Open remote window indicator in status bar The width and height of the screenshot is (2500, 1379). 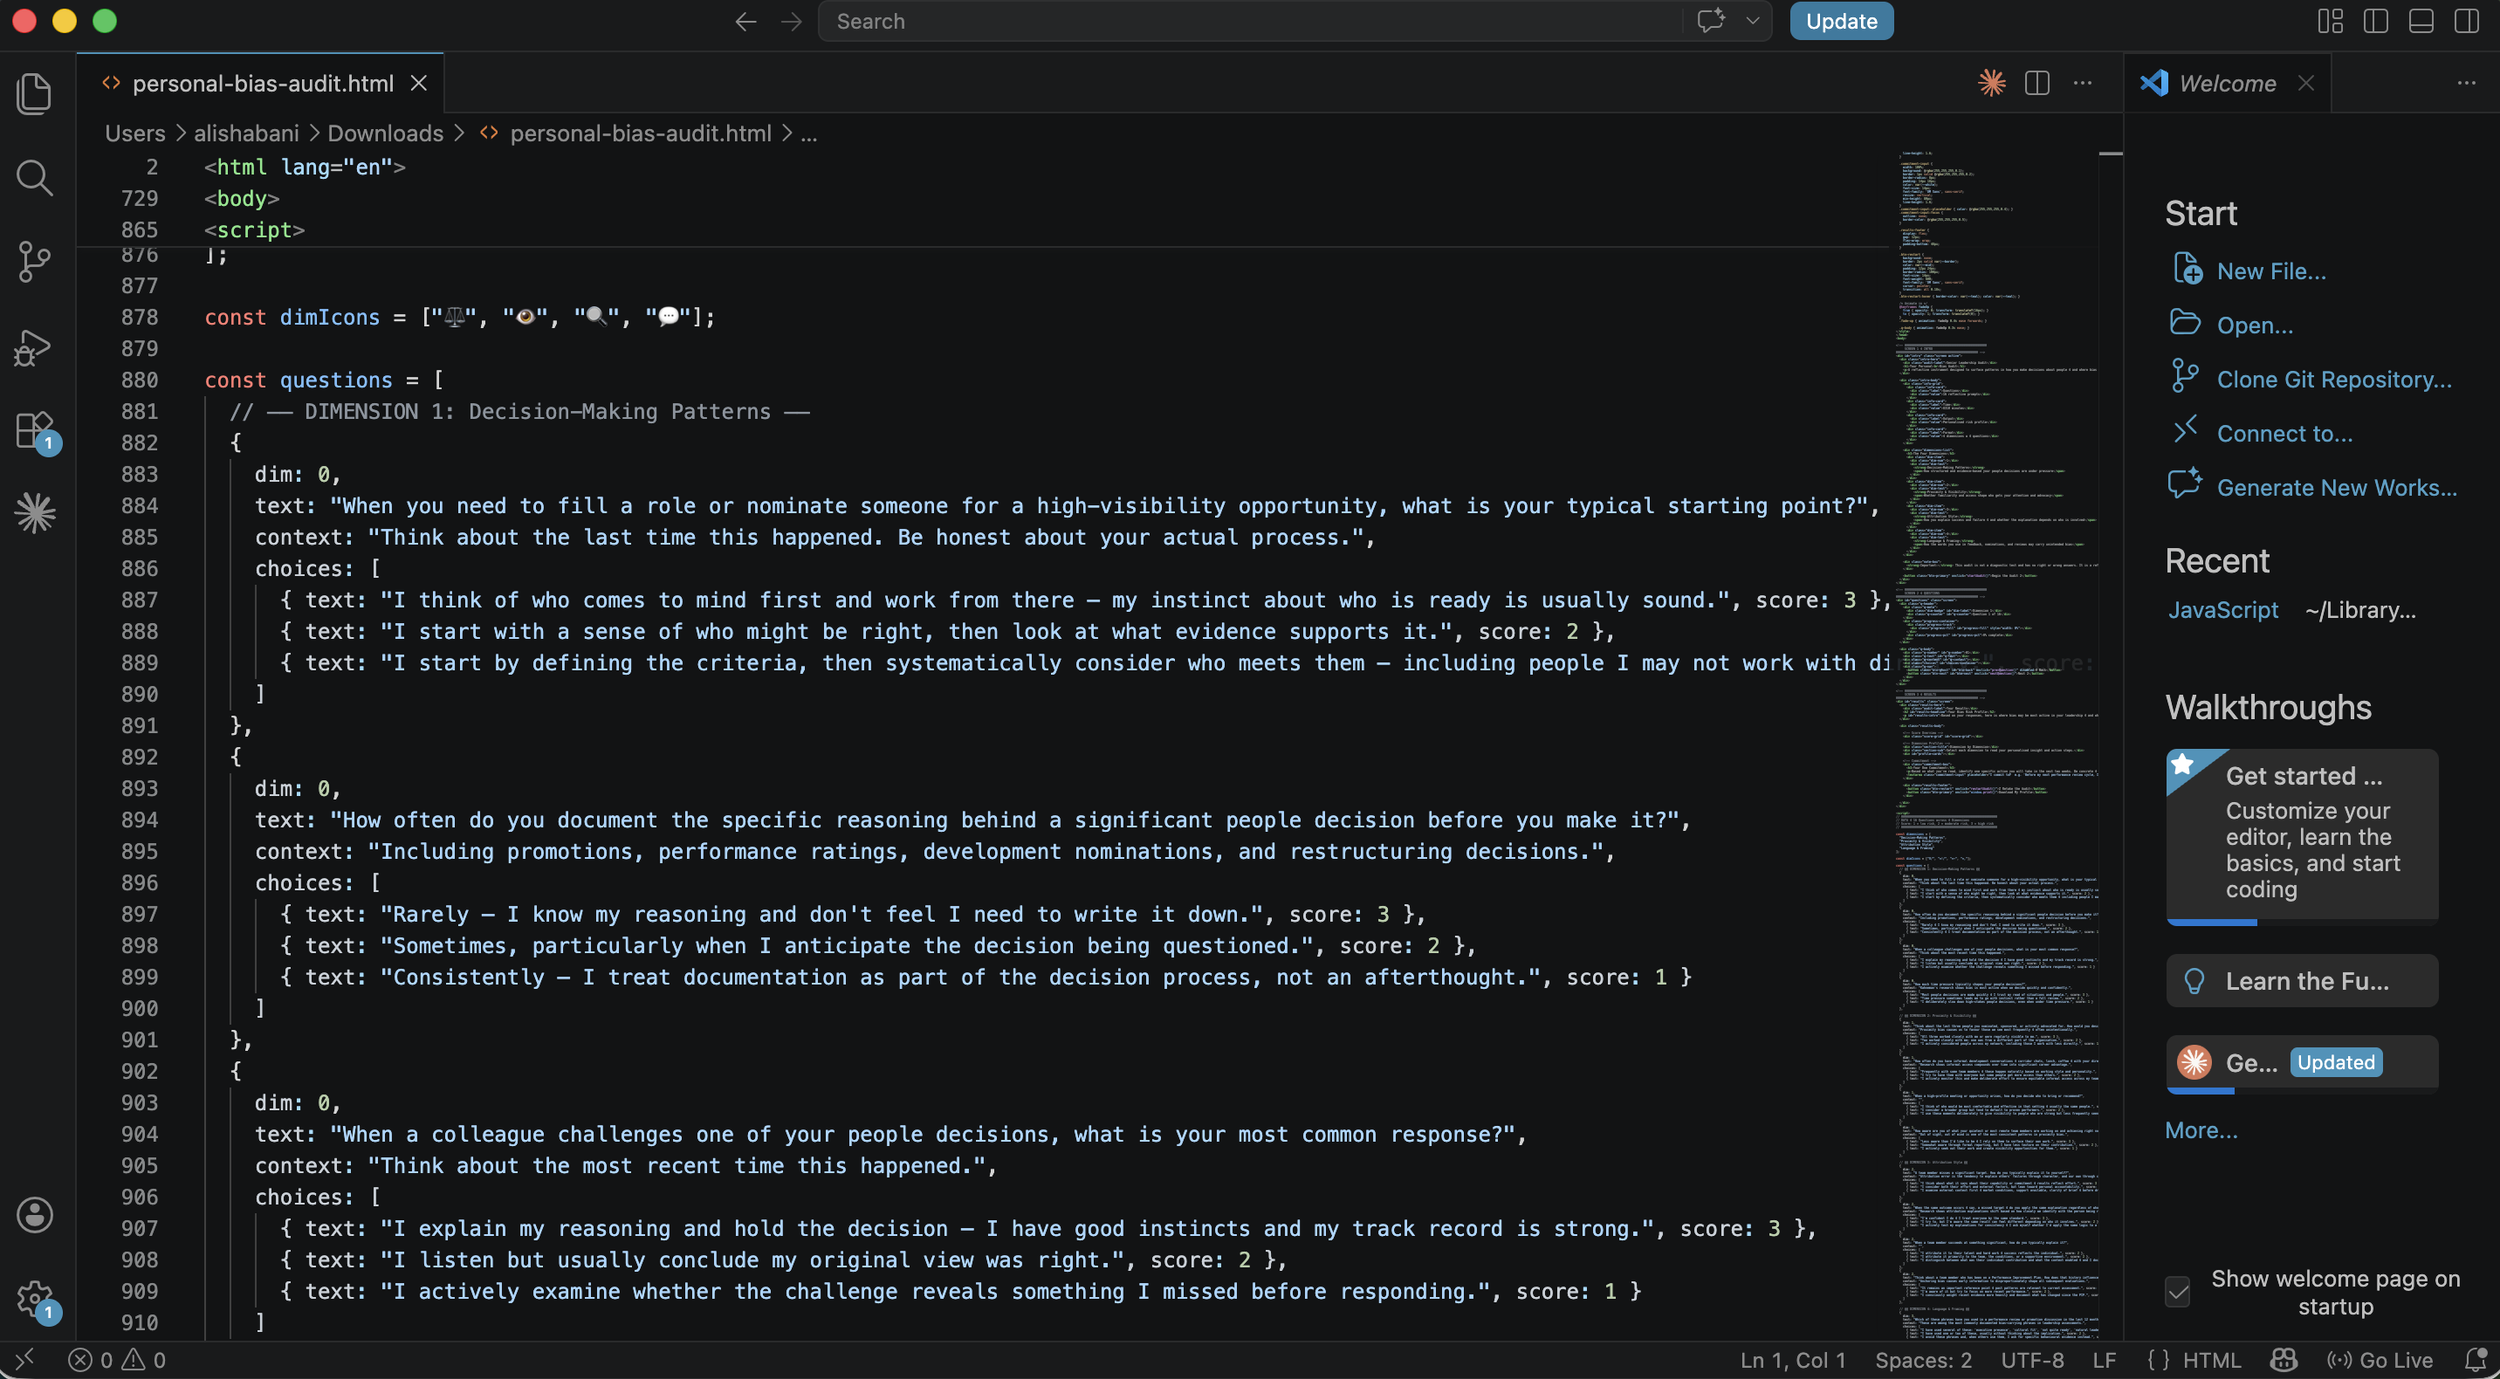point(25,1360)
